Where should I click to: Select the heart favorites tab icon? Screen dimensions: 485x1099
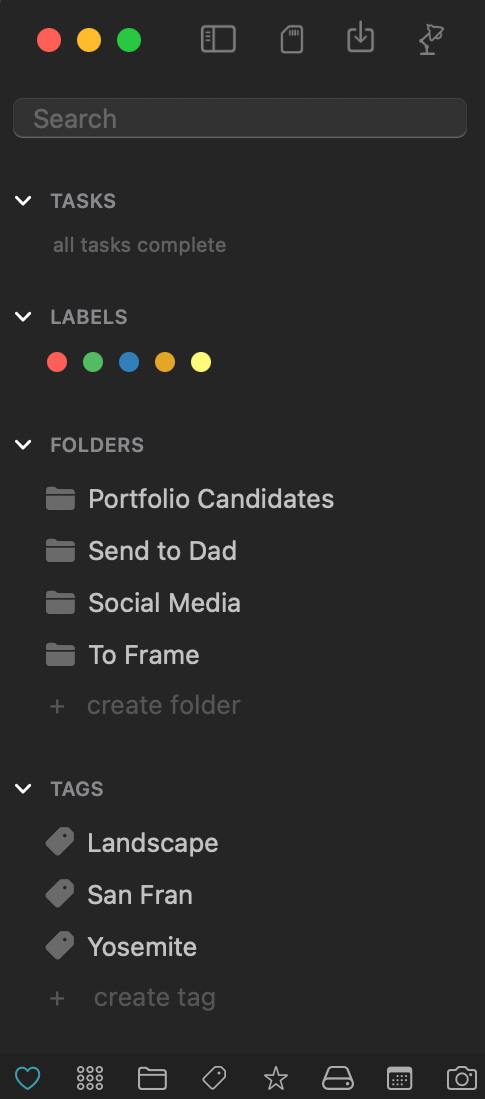tap(27, 1077)
